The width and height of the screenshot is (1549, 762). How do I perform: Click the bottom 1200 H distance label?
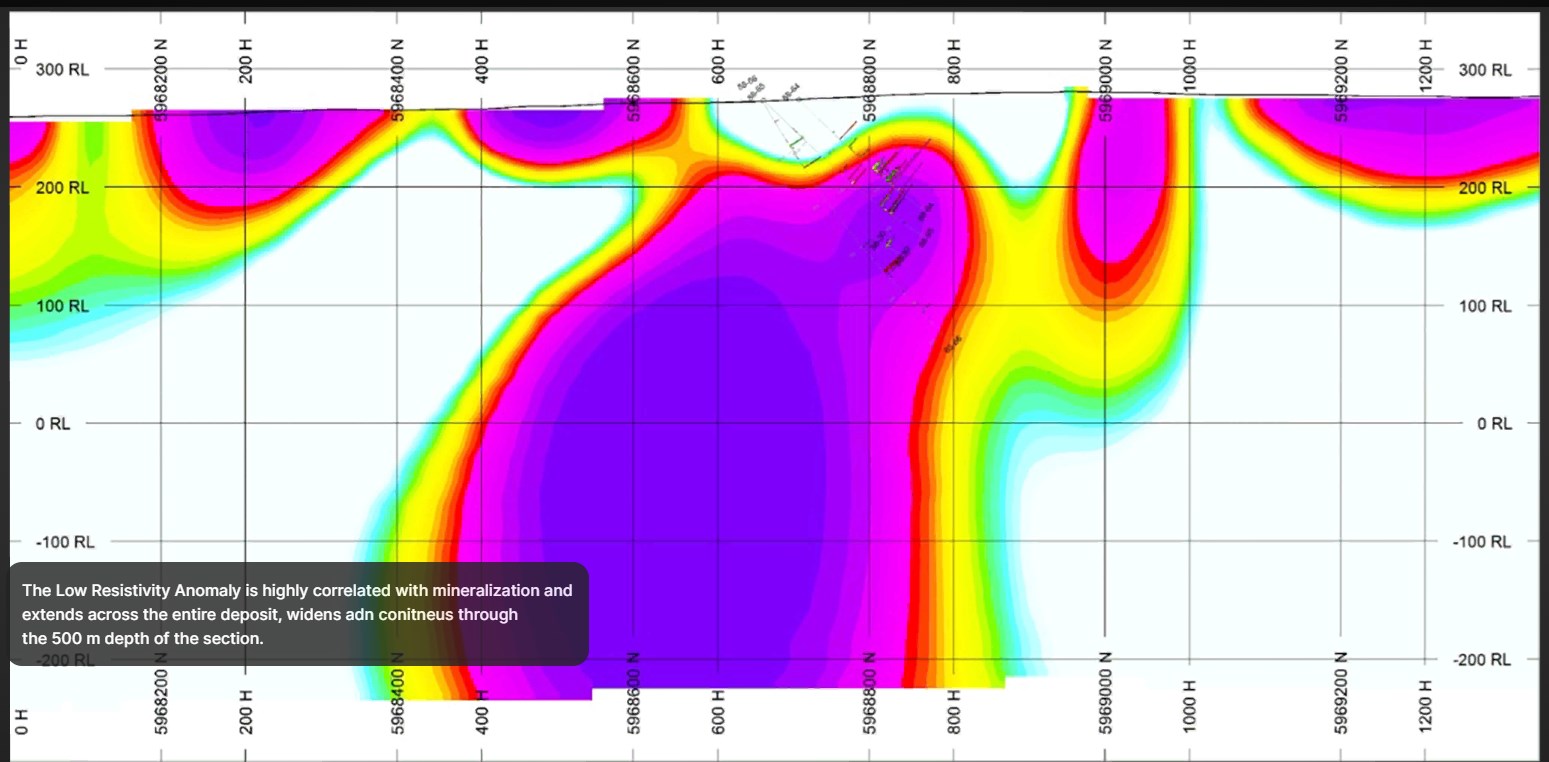click(x=1425, y=712)
